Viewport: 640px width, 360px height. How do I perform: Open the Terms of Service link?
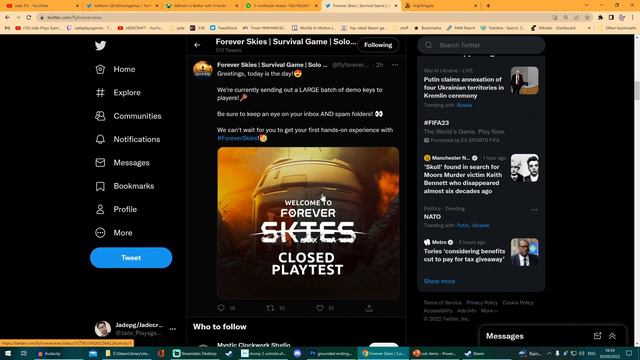tap(442, 302)
